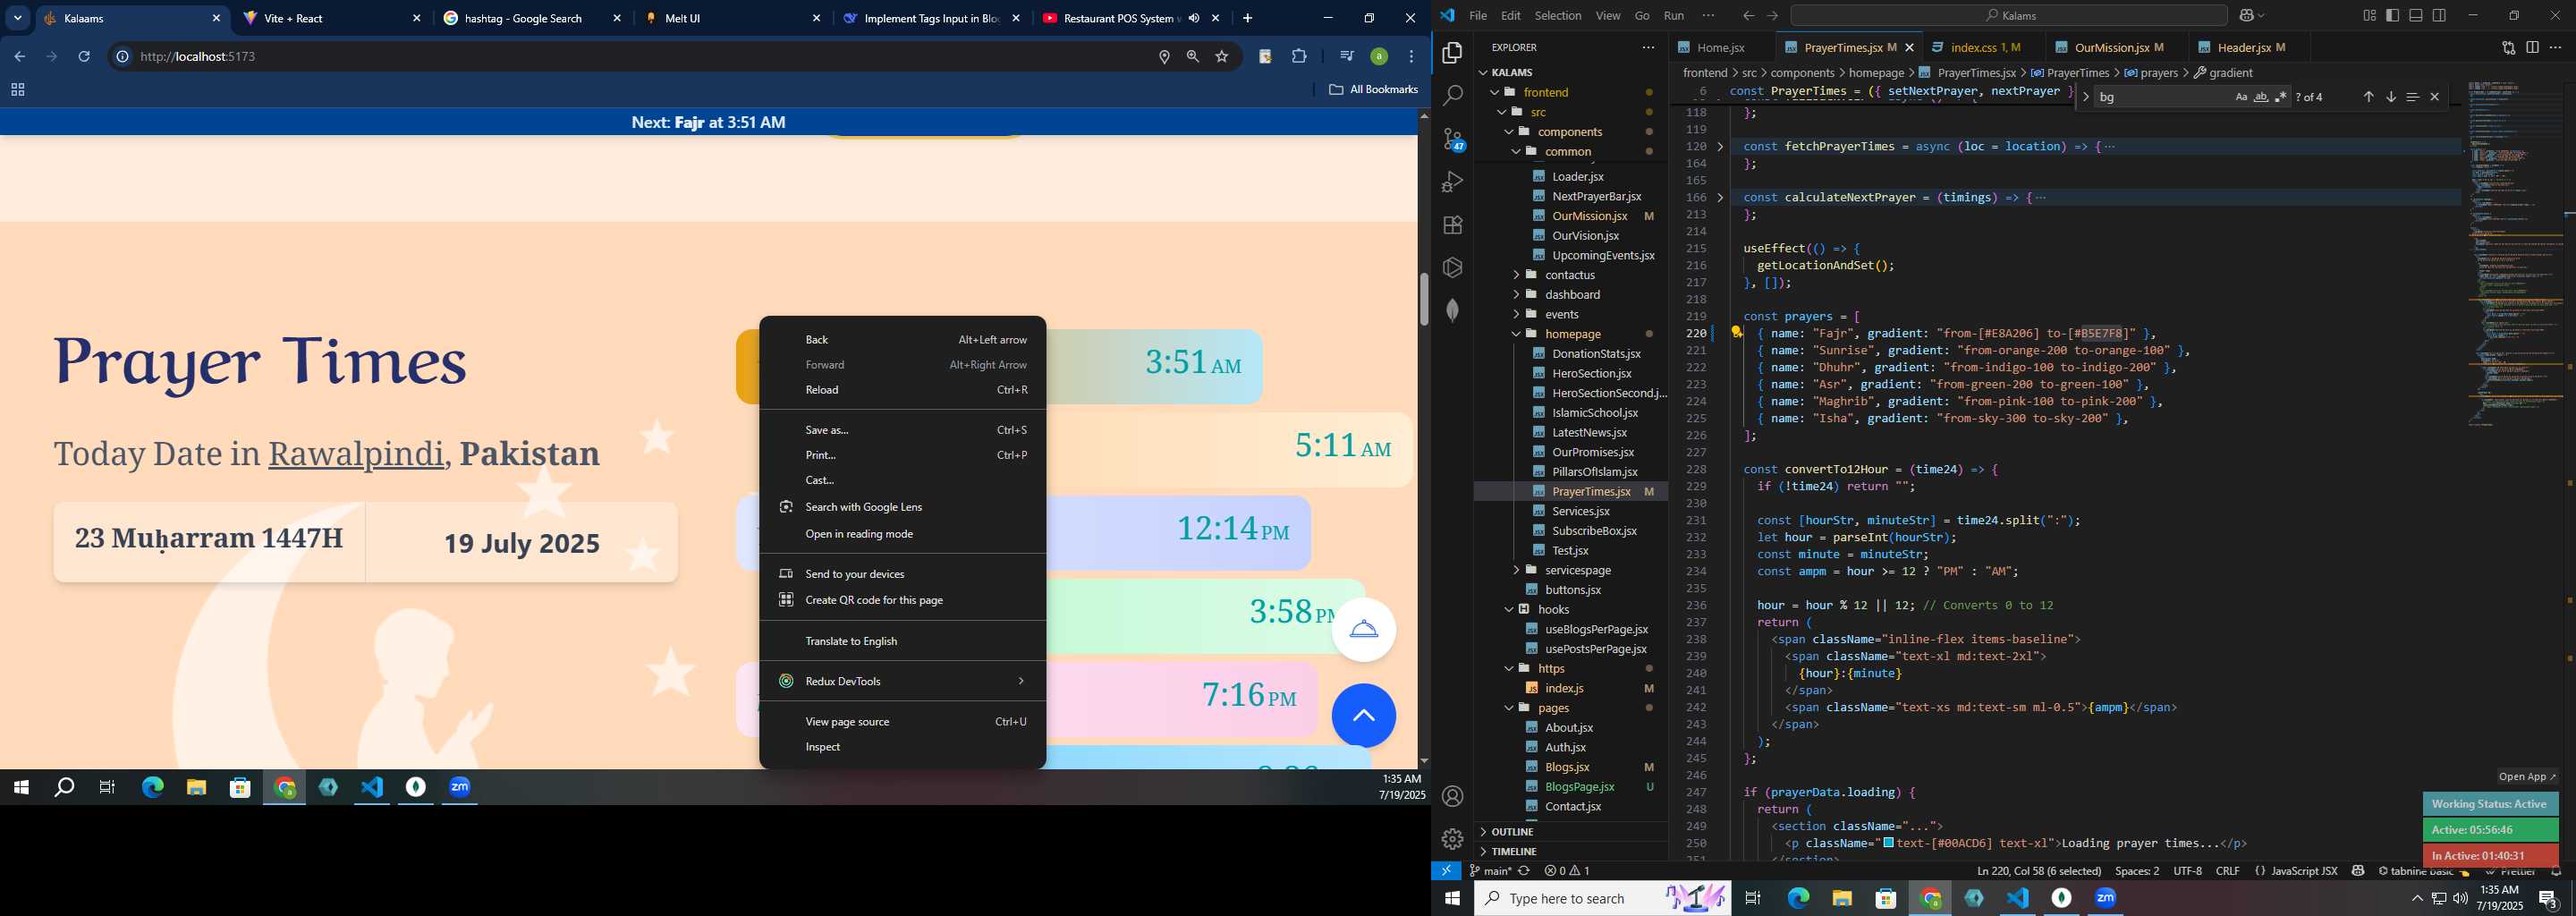Open the Chrome extensions puzzle icon
The height and width of the screenshot is (916, 2576).
click(1299, 57)
